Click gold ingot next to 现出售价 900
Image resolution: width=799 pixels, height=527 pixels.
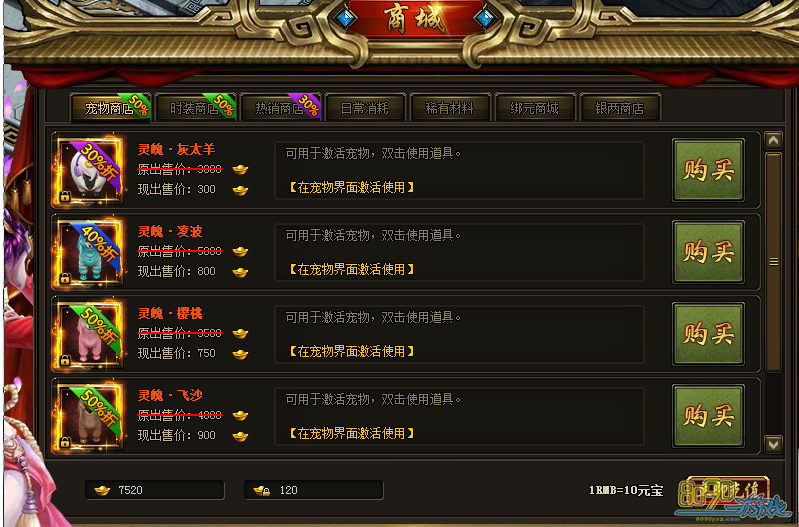[x=240, y=436]
